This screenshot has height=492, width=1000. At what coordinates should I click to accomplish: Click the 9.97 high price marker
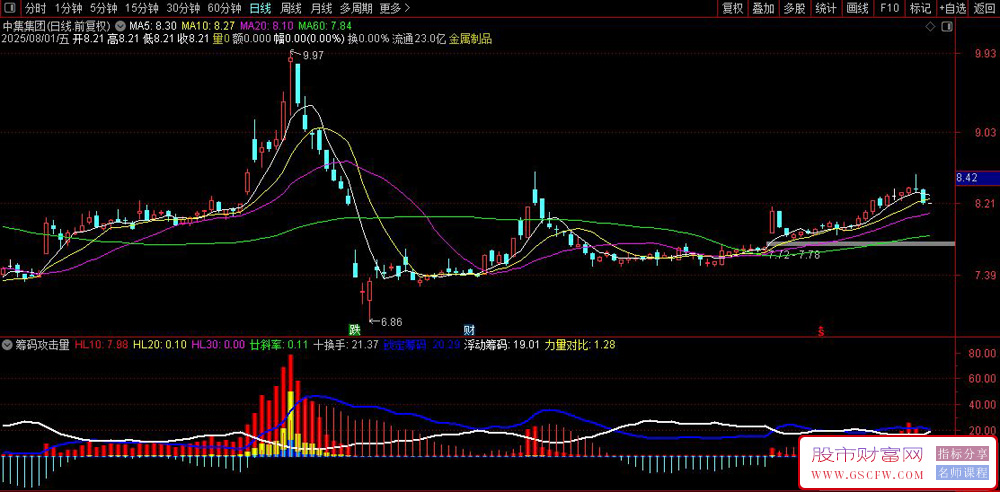click(x=313, y=56)
